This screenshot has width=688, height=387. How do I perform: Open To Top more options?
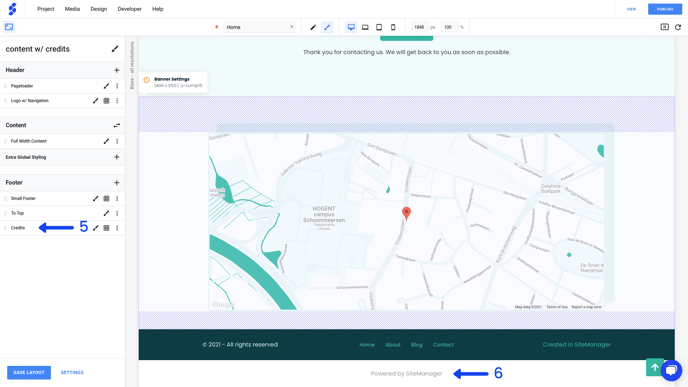[x=117, y=213]
